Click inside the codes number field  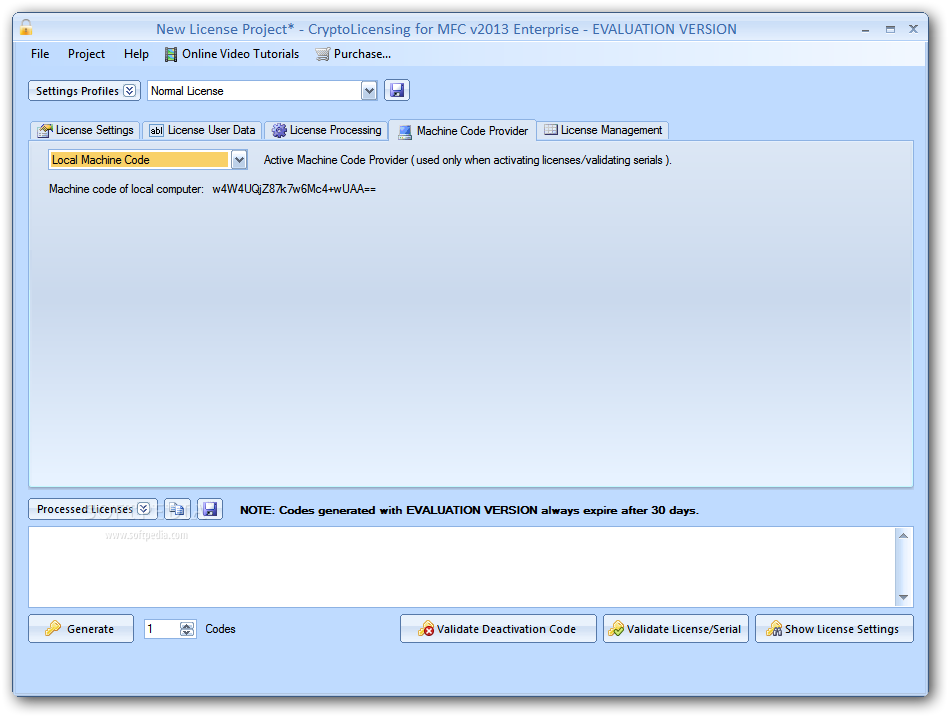(162, 629)
